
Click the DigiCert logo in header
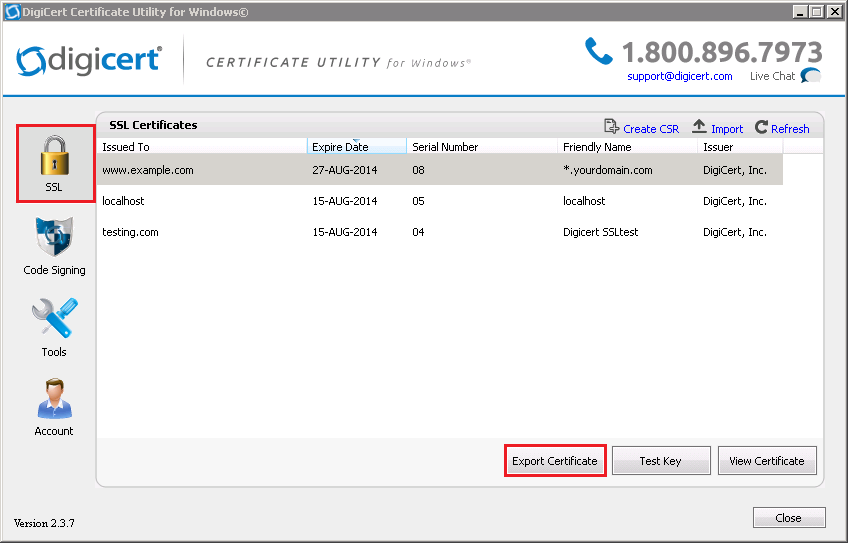click(x=89, y=59)
